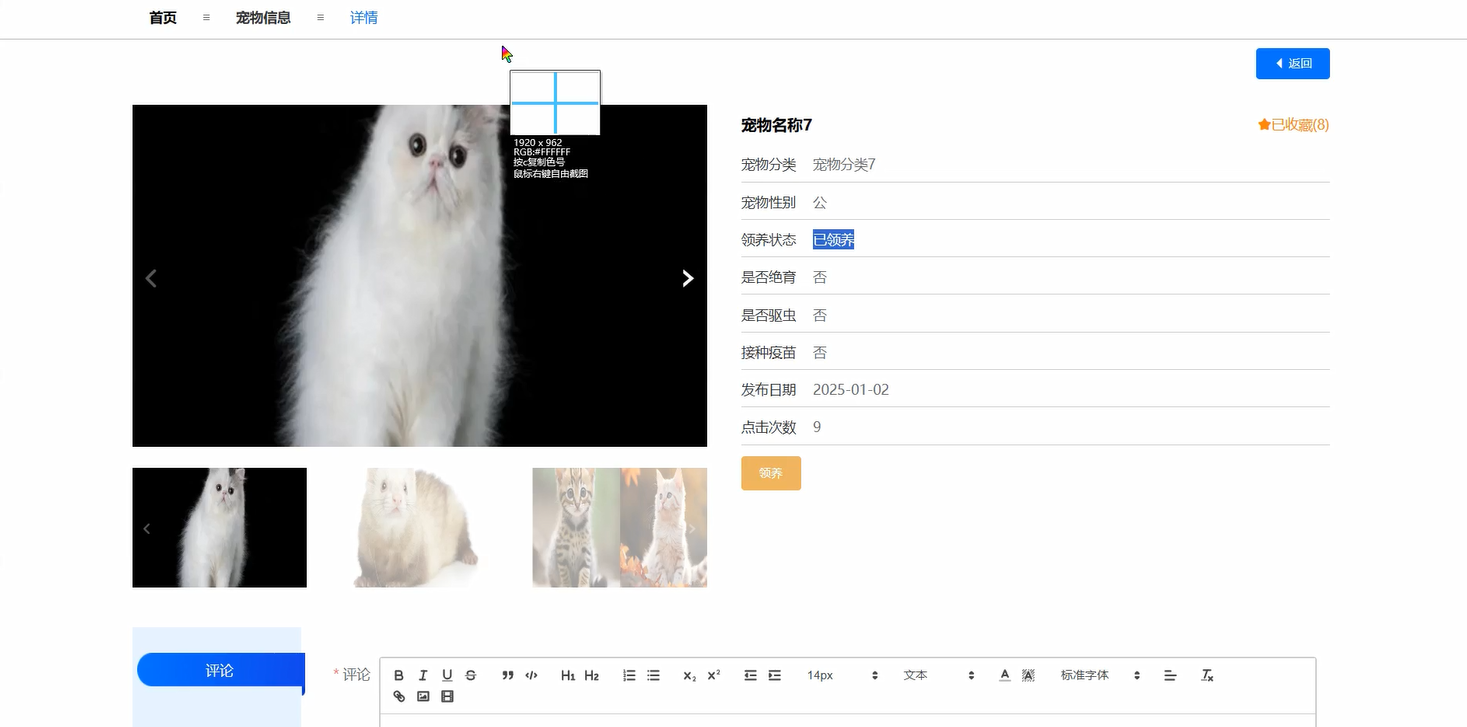The image size is (1467, 727).
Task: Click the clear formatting icon
Action: point(1207,675)
